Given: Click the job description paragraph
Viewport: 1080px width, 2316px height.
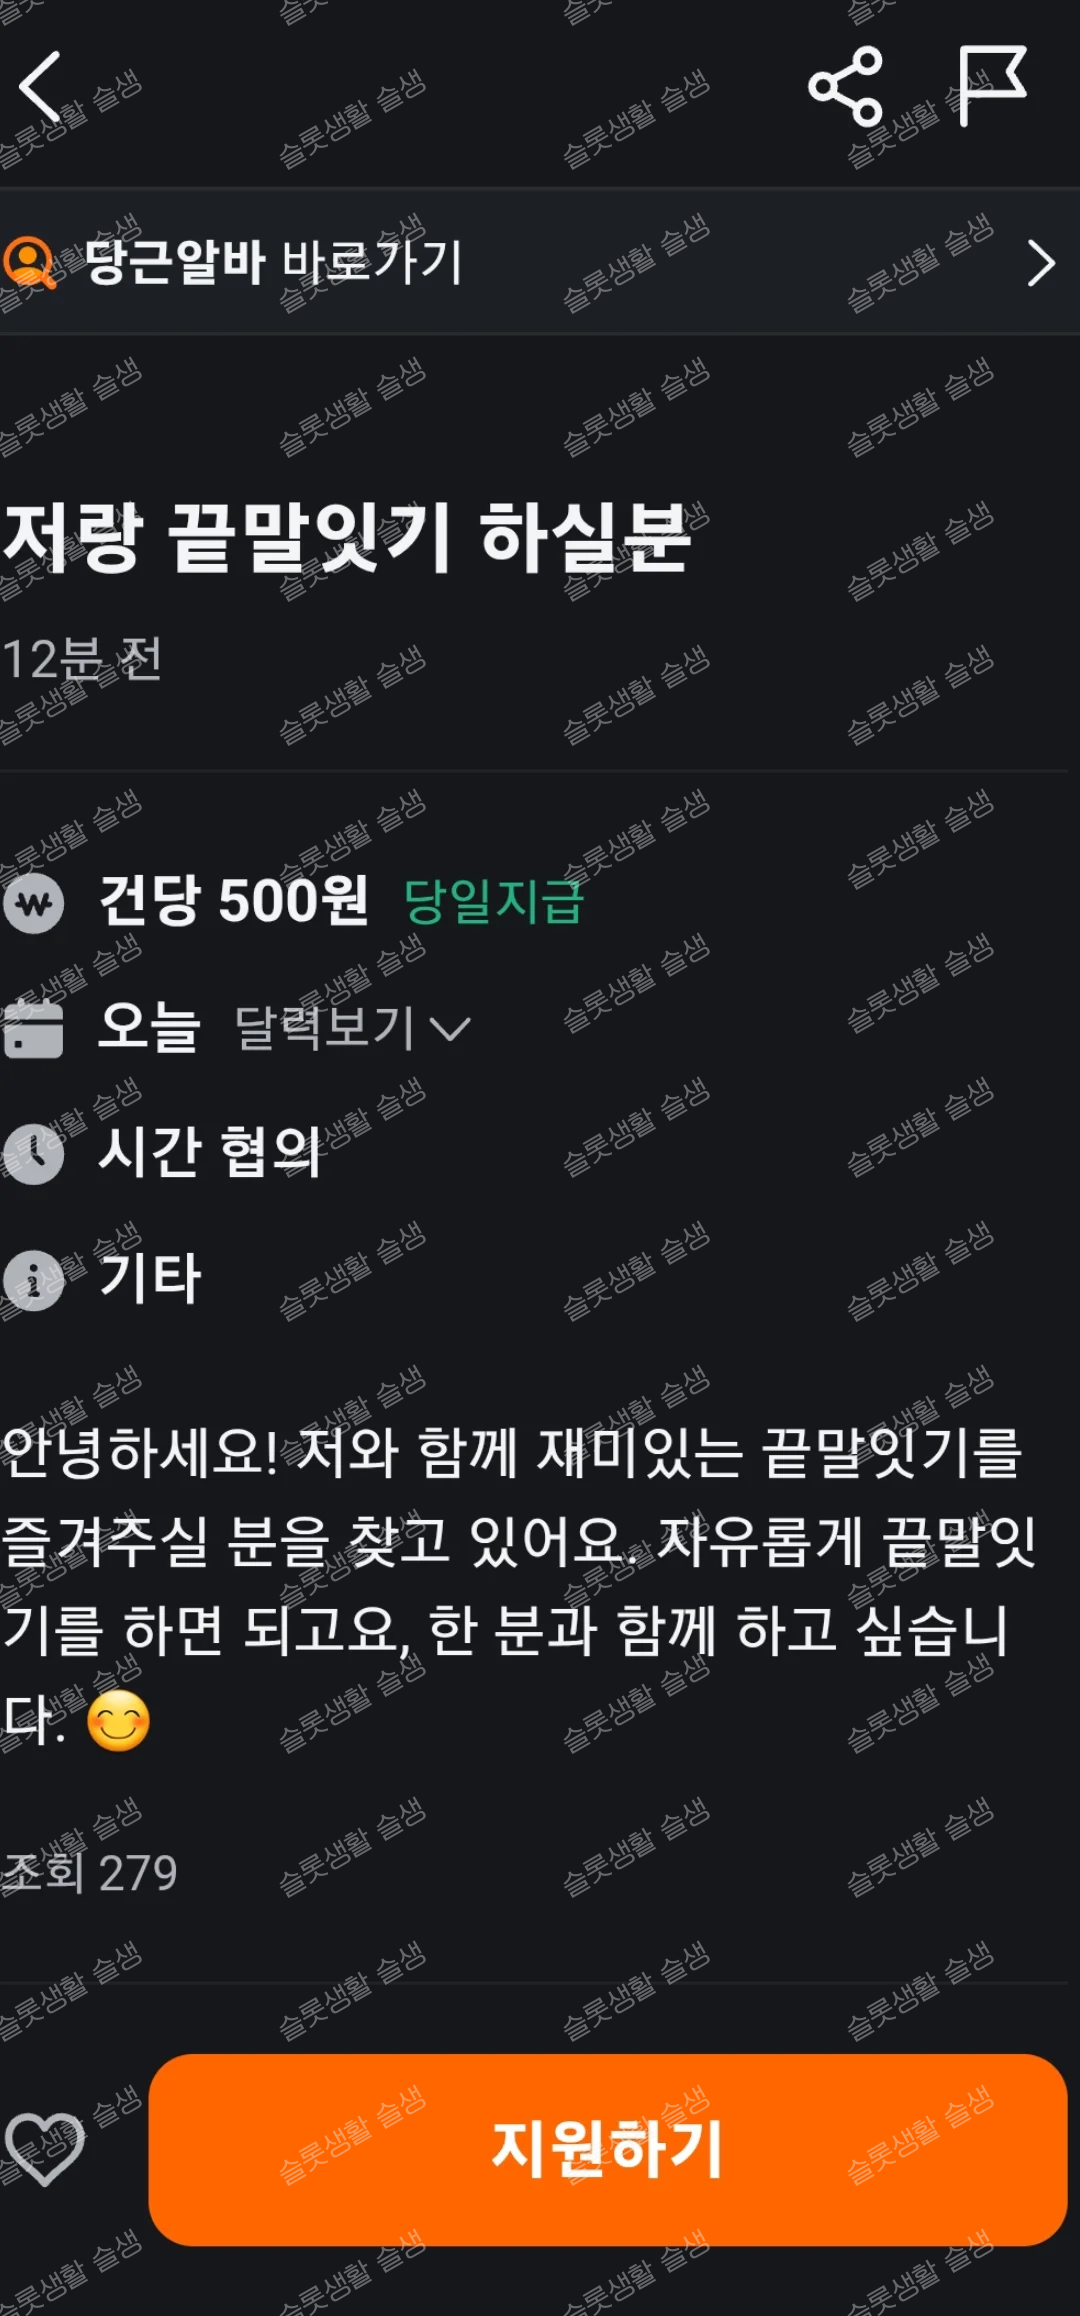Looking at the screenshot, I should tap(520, 1586).
